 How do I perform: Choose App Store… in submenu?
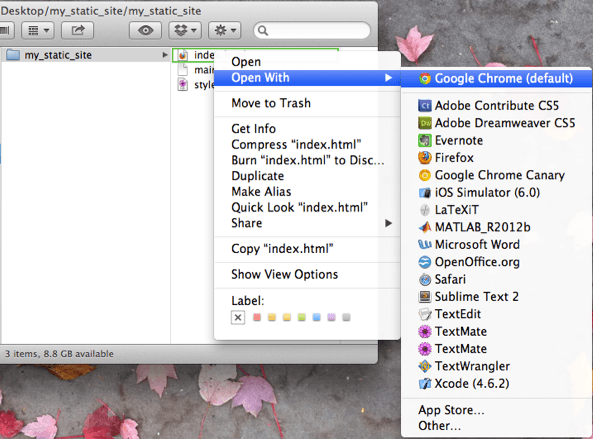[x=496, y=410]
